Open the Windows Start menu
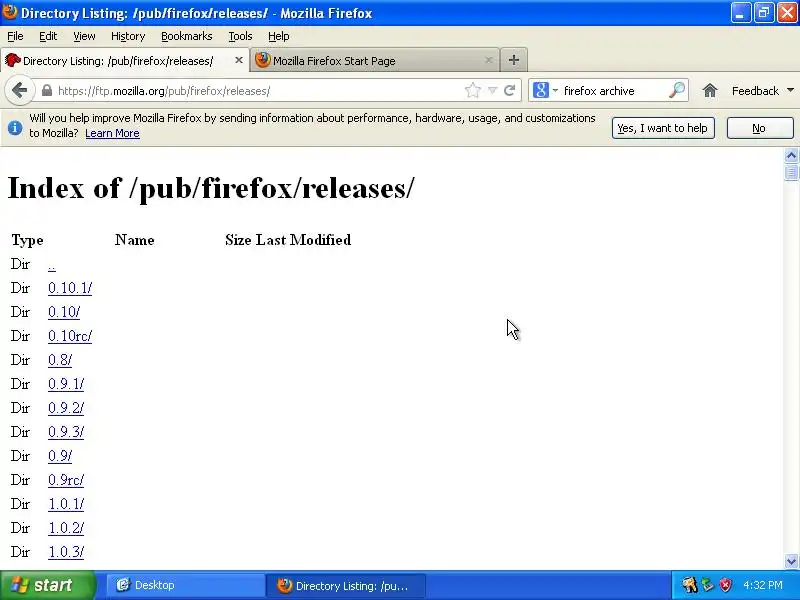The height and width of the screenshot is (600, 800). click(x=47, y=585)
